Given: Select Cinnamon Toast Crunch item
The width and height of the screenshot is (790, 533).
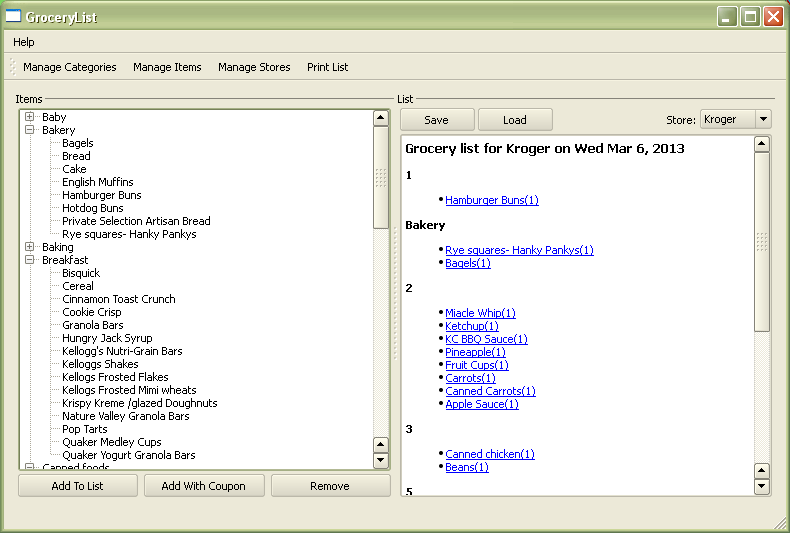Looking at the screenshot, I should (118, 299).
